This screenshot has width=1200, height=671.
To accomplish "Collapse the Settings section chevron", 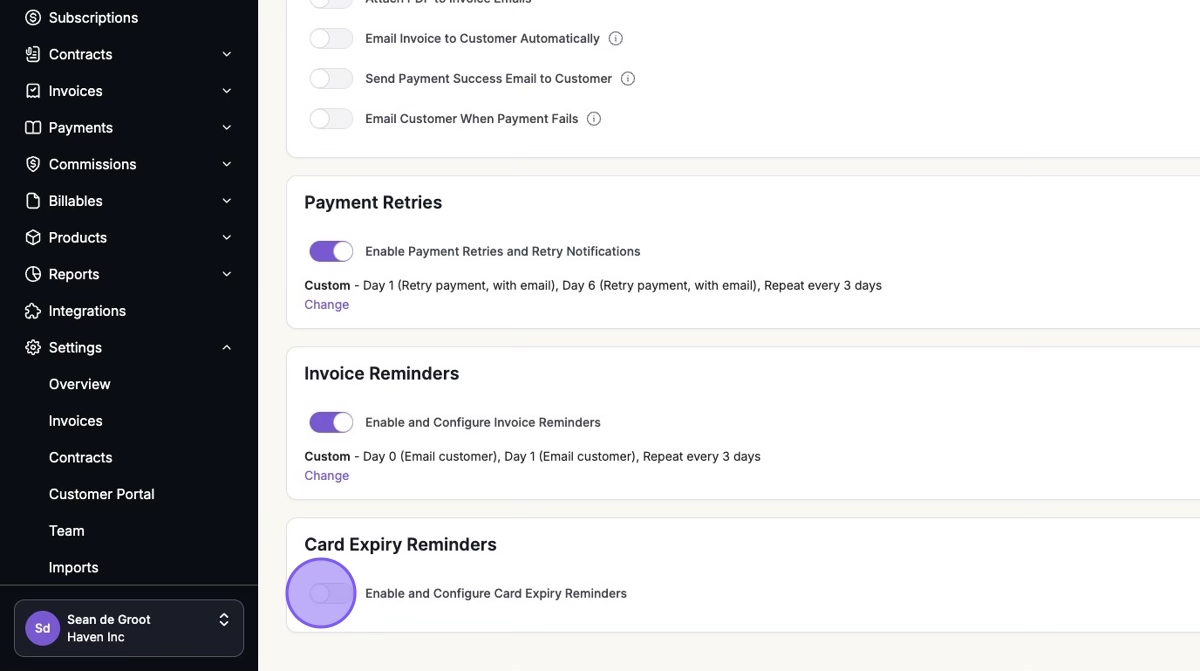I will (227, 348).
